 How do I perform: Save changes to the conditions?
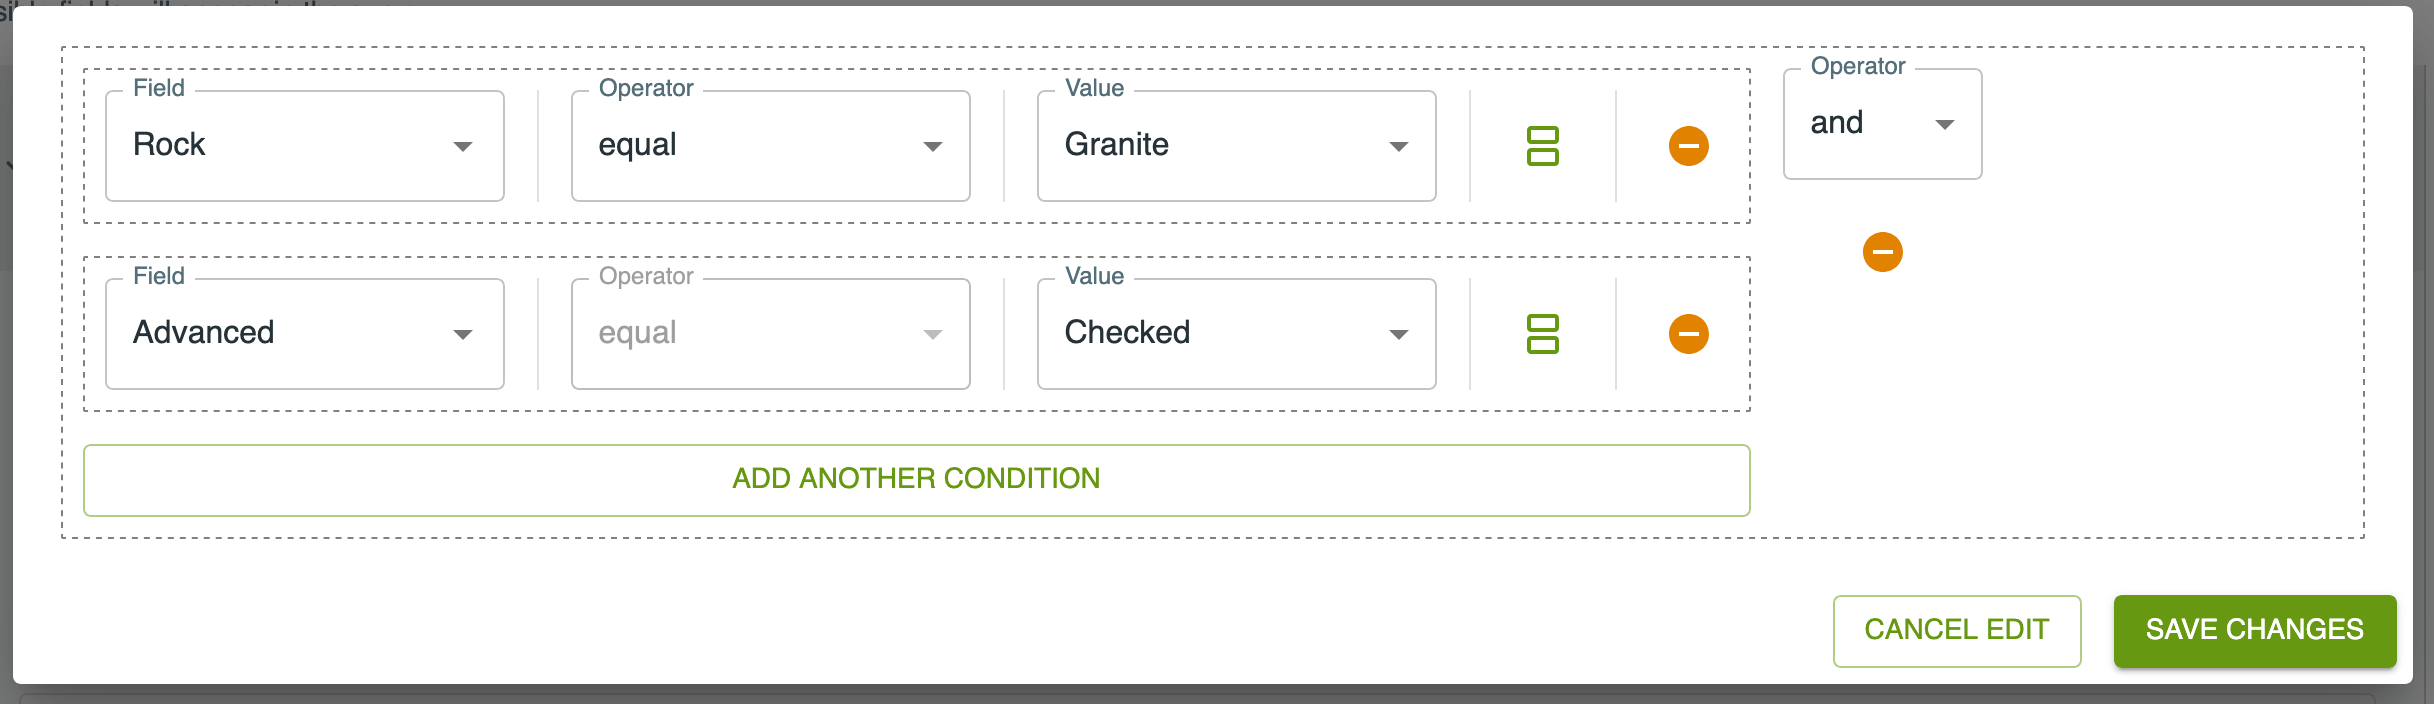pos(2254,630)
